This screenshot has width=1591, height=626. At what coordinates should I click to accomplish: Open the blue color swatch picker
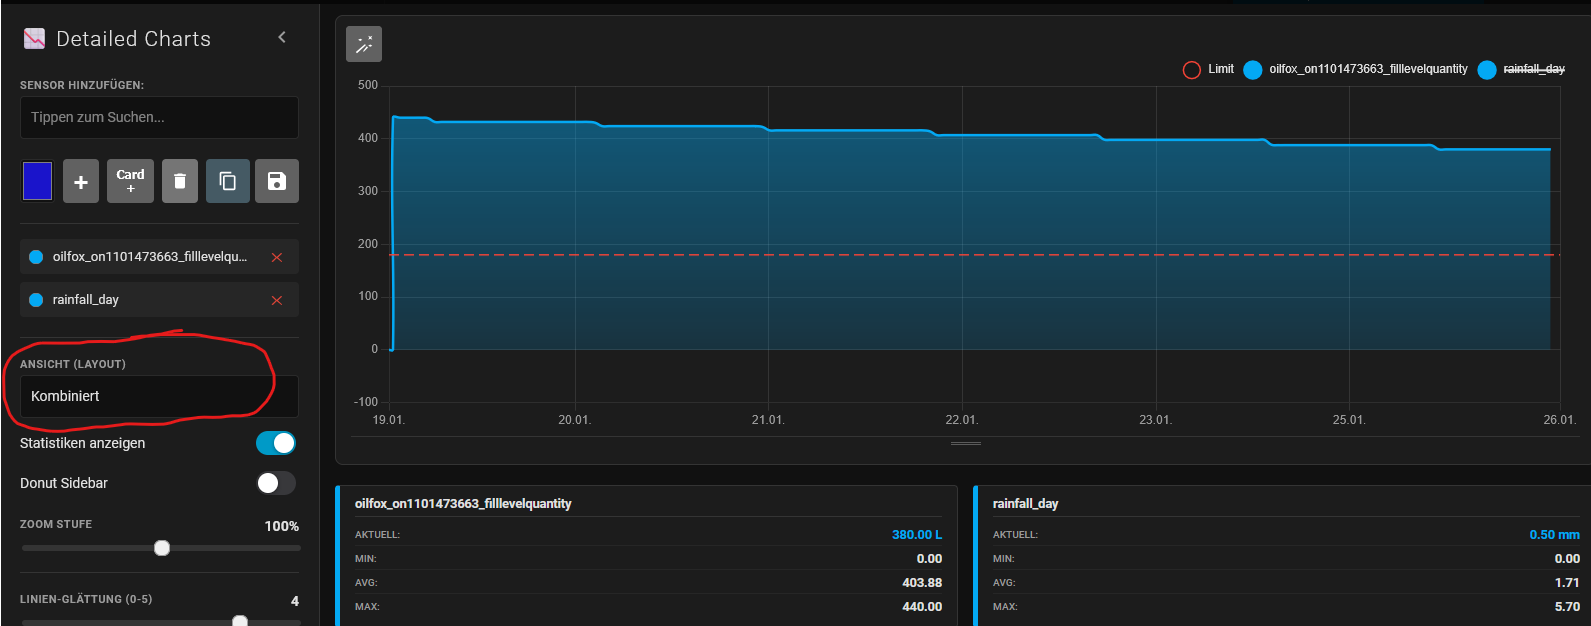coord(37,181)
